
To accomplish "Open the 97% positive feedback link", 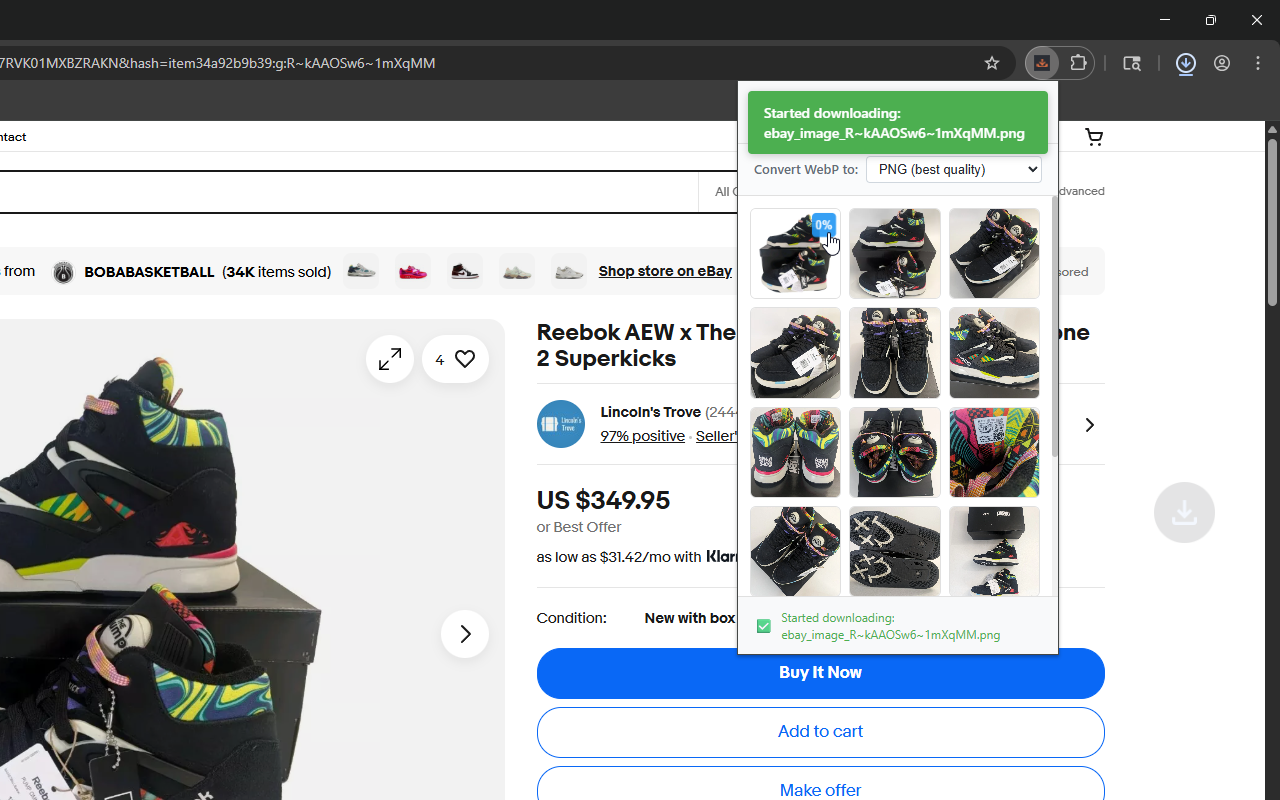I will tap(643, 436).
